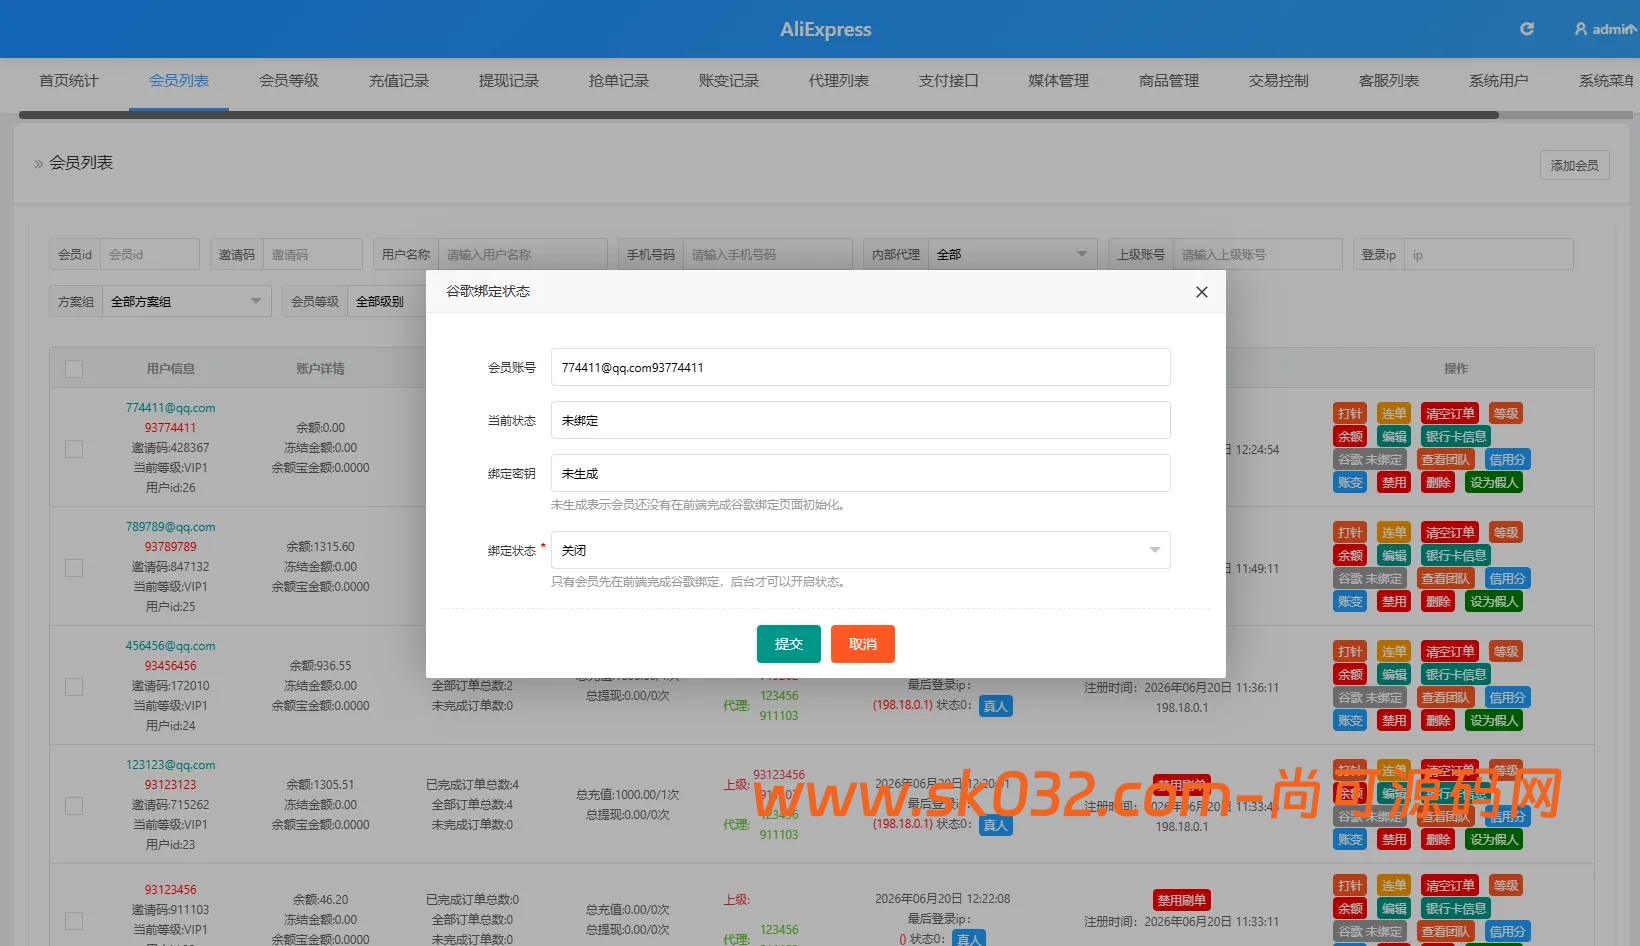Click the 上级账号 input field

point(1258,254)
